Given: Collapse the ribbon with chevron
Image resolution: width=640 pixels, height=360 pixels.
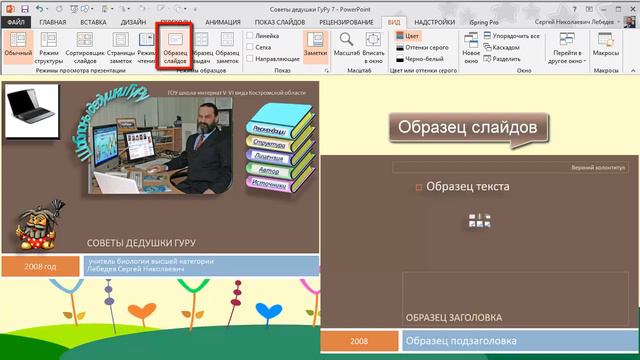Looking at the screenshot, I should (x=633, y=70).
